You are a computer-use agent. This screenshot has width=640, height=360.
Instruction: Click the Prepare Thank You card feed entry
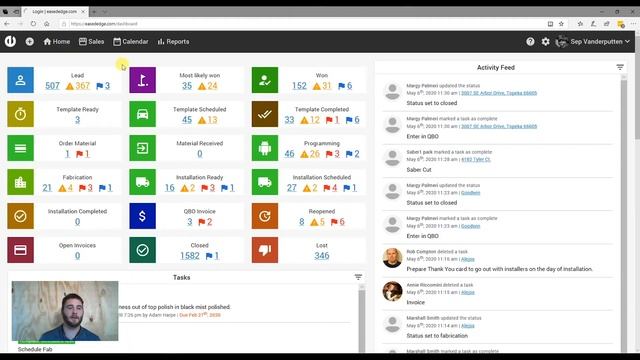pos(500,269)
